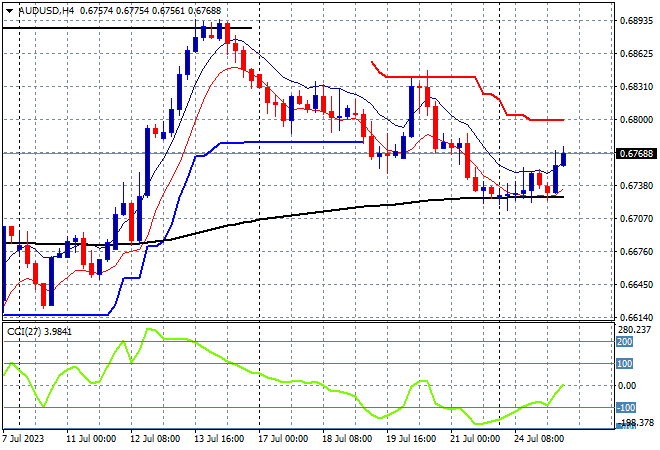Viewport: 660px width, 450px height.
Task: Click the CCI 200 level marker
Action: [x=624, y=342]
